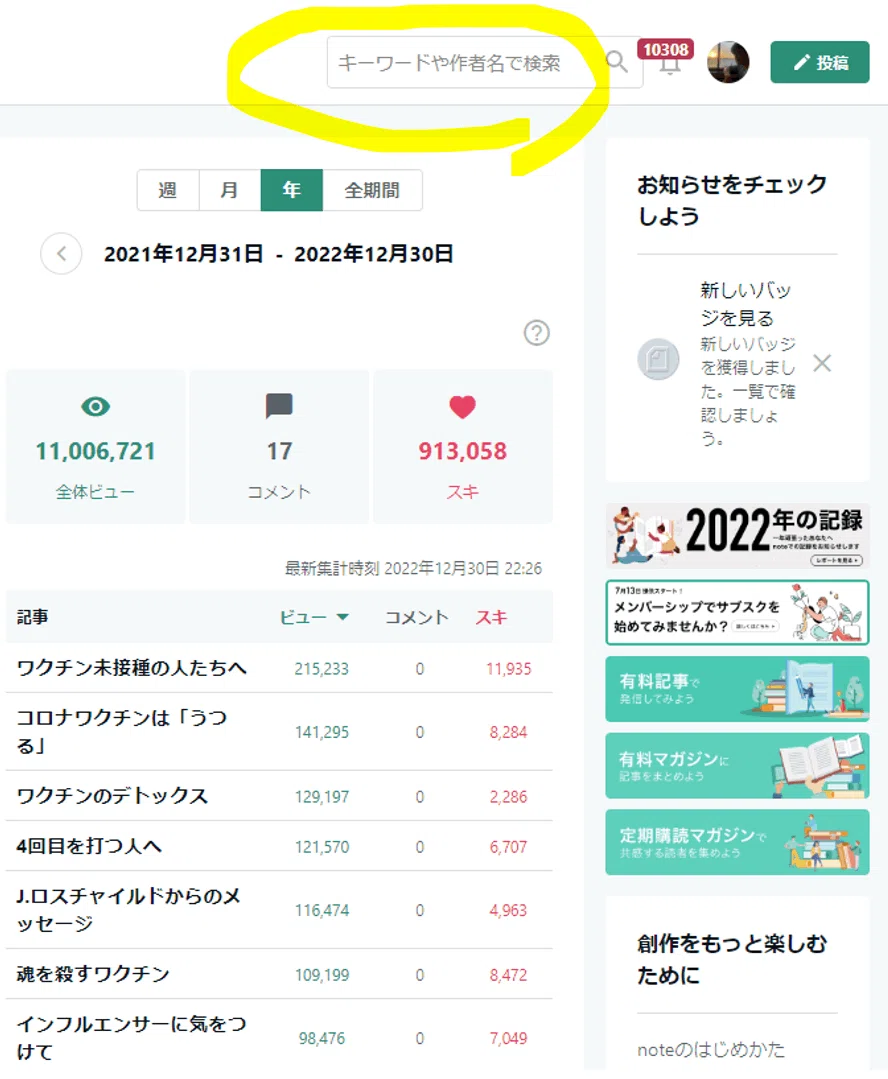Click view count 121,570
Viewport: 888px width, 1079px height.
[x=321, y=847]
